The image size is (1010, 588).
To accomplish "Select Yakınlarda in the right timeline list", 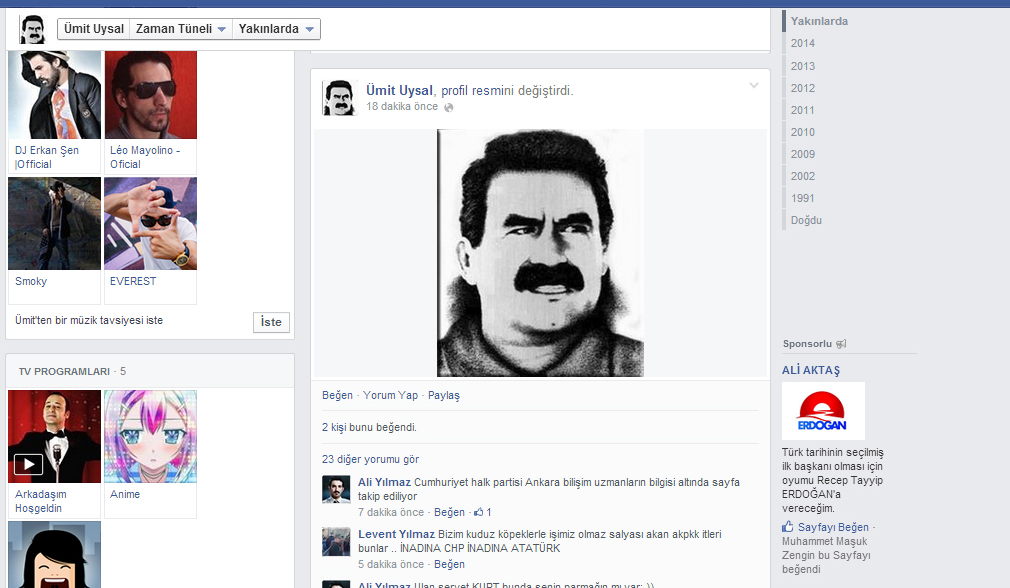I will pos(819,21).
